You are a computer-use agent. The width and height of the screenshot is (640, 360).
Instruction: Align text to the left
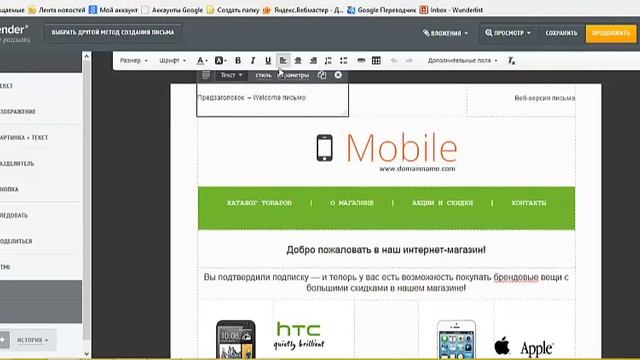click(283, 61)
